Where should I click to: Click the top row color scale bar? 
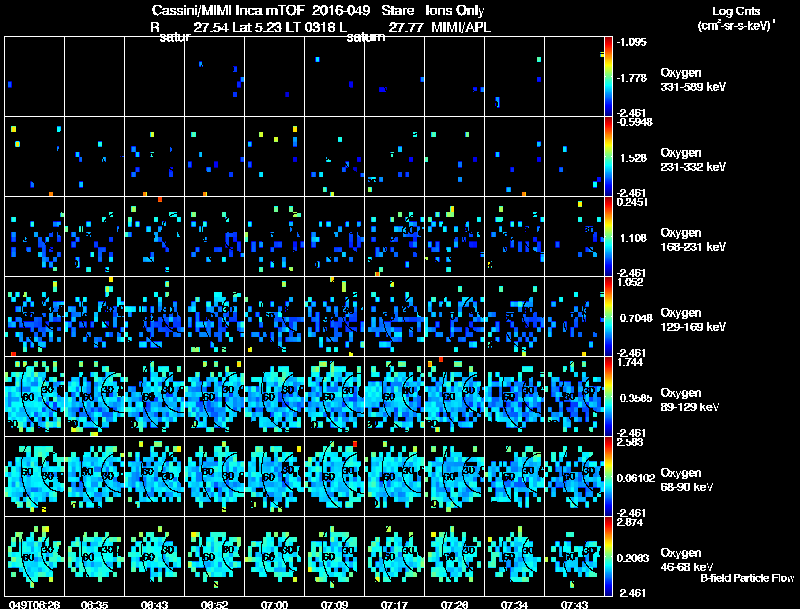pos(608,77)
